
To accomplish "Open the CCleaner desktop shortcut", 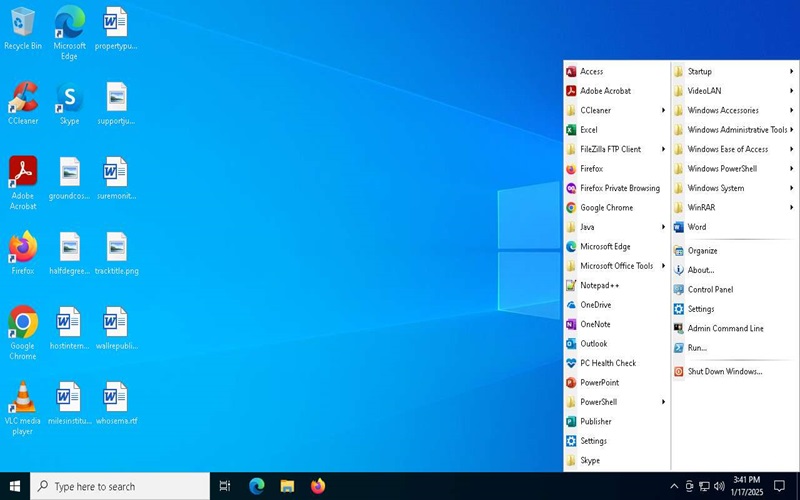I will coord(22,104).
